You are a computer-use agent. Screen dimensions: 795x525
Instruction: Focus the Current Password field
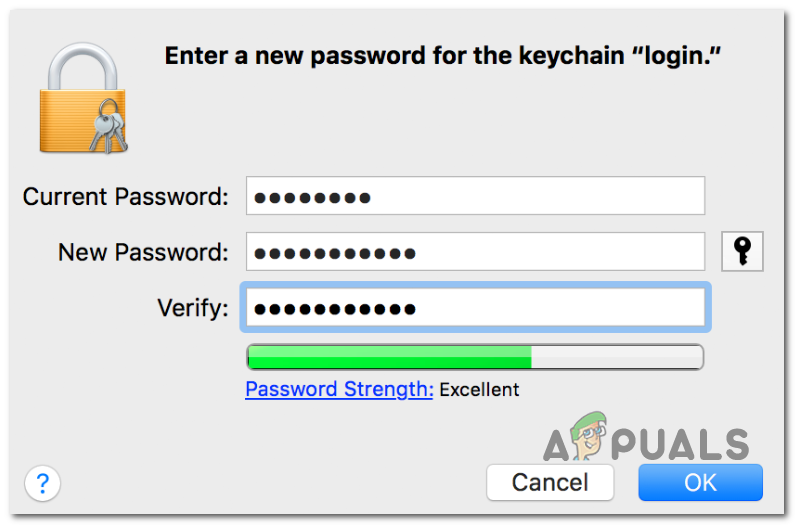475,196
